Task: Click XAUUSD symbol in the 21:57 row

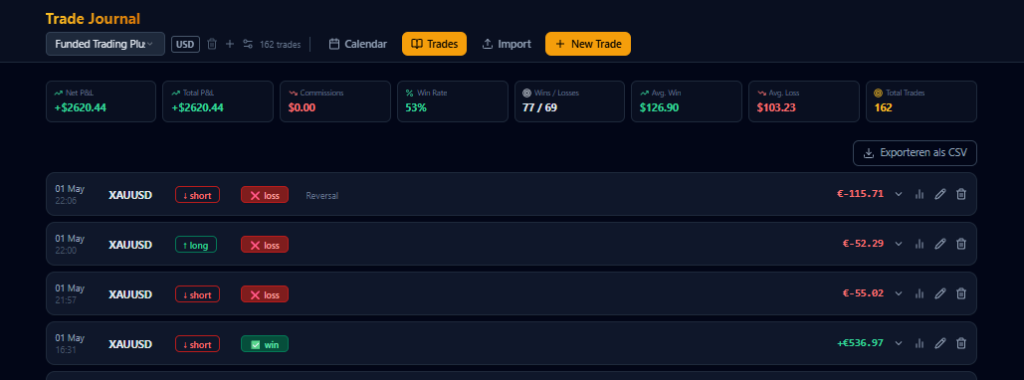Action: 130,294
